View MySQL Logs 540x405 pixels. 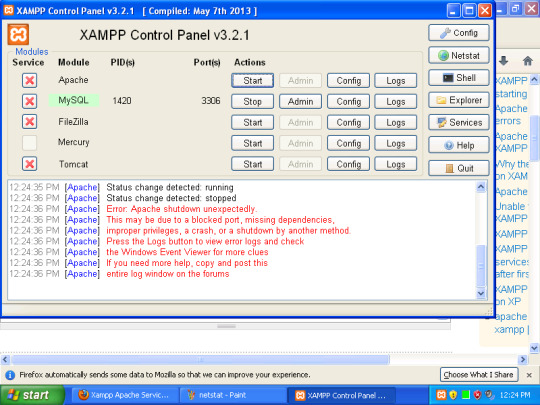396,102
